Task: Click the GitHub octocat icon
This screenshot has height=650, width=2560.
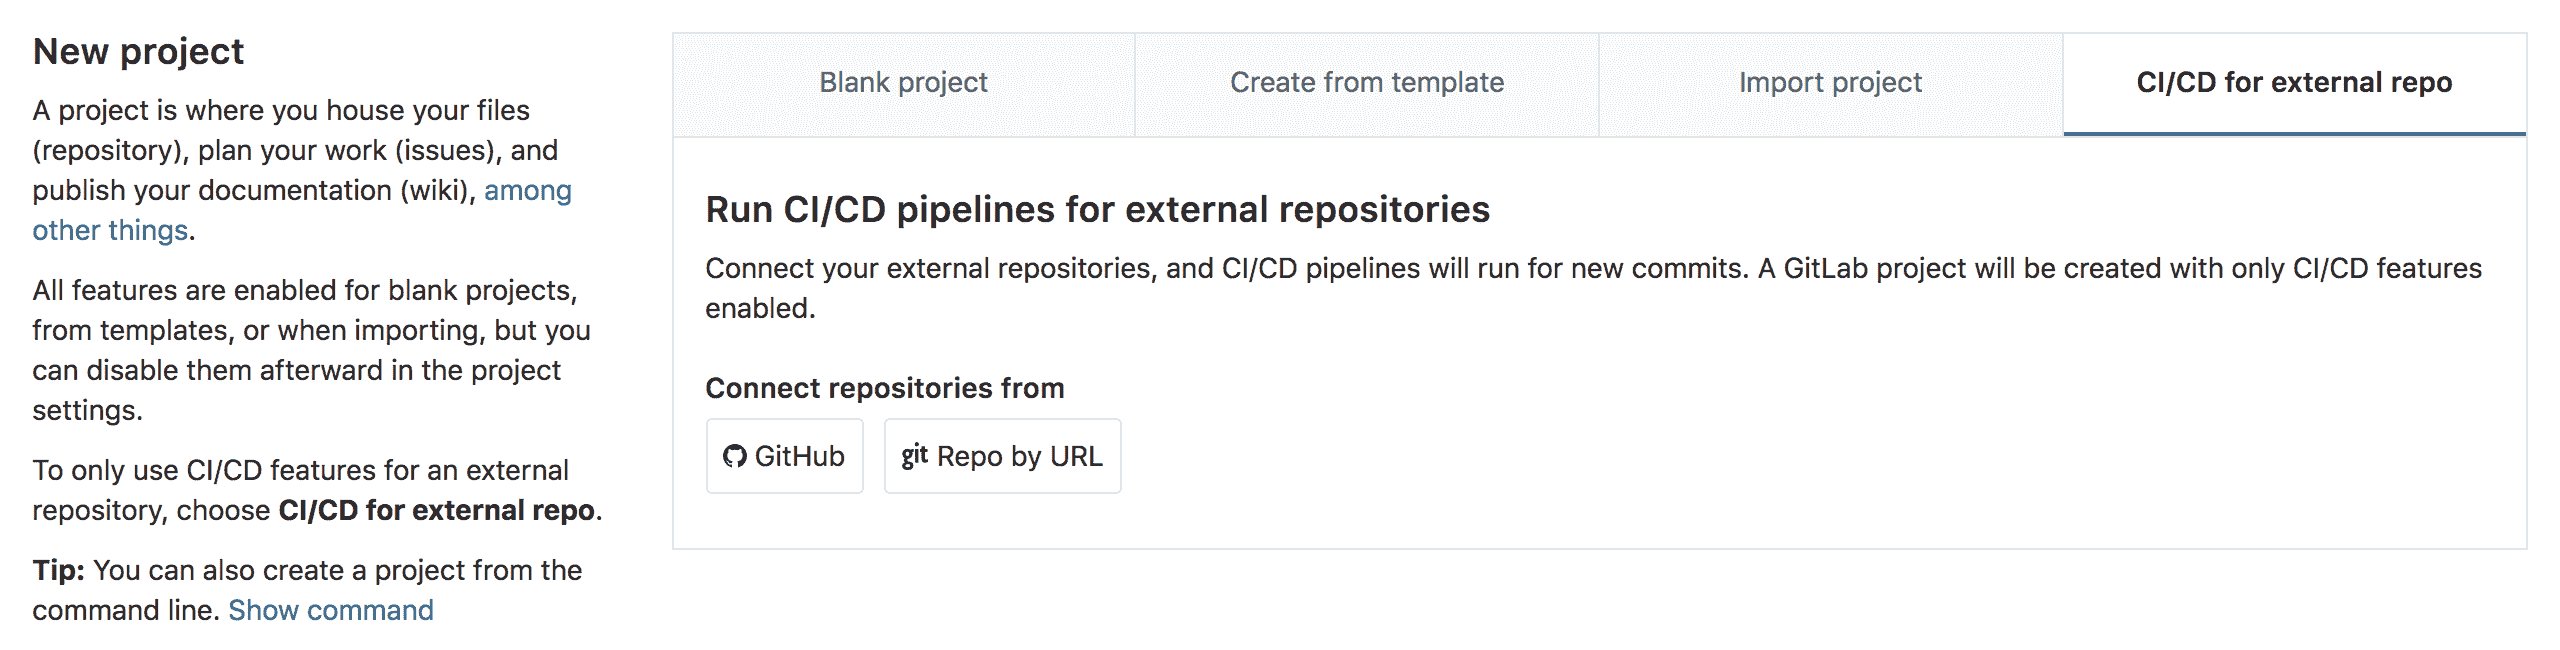Action: coord(735,456)
